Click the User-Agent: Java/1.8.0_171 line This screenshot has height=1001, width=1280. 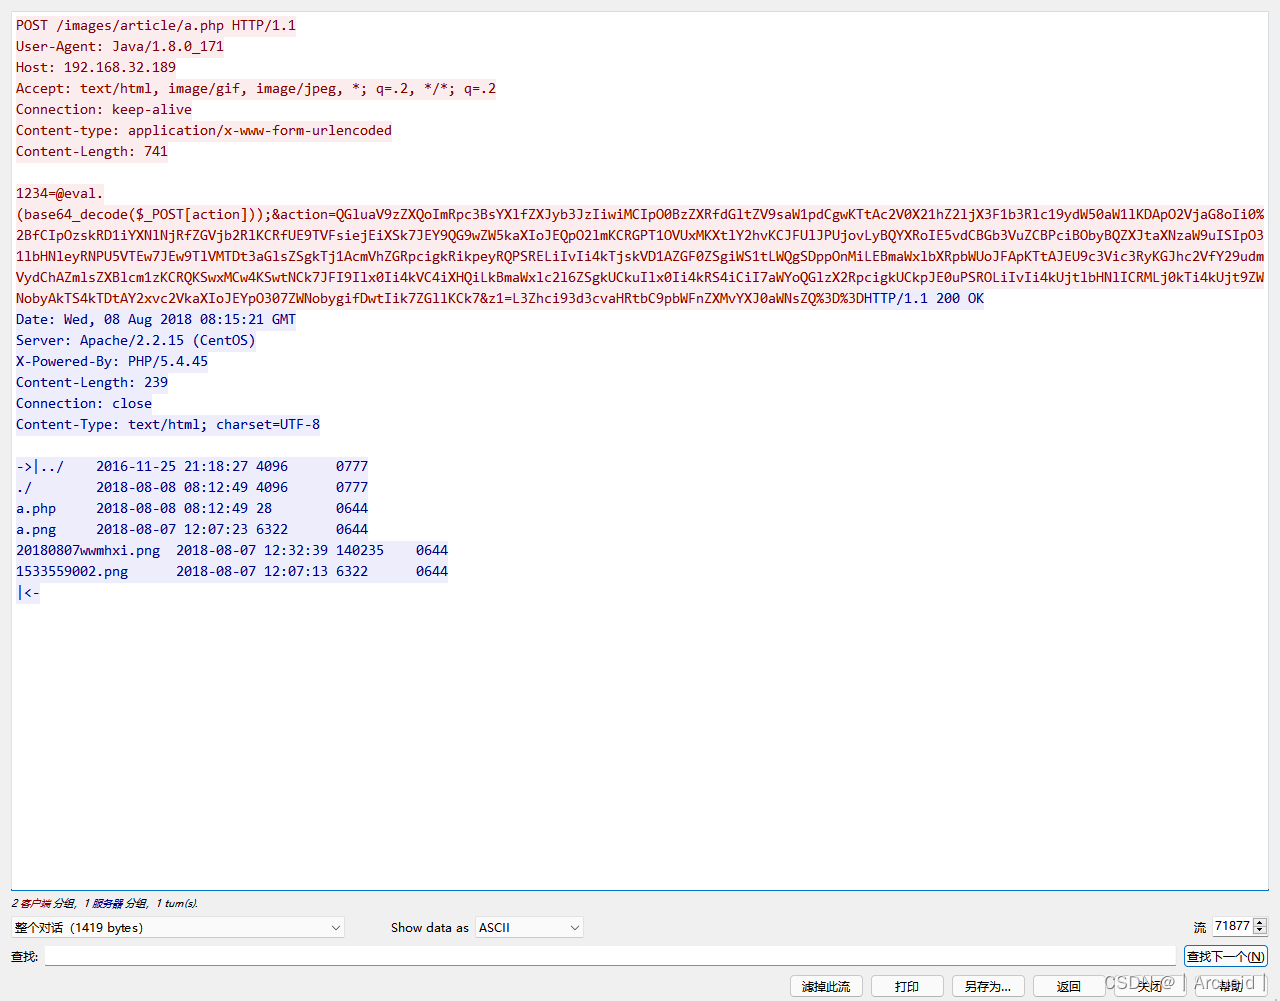coord(120,47)
